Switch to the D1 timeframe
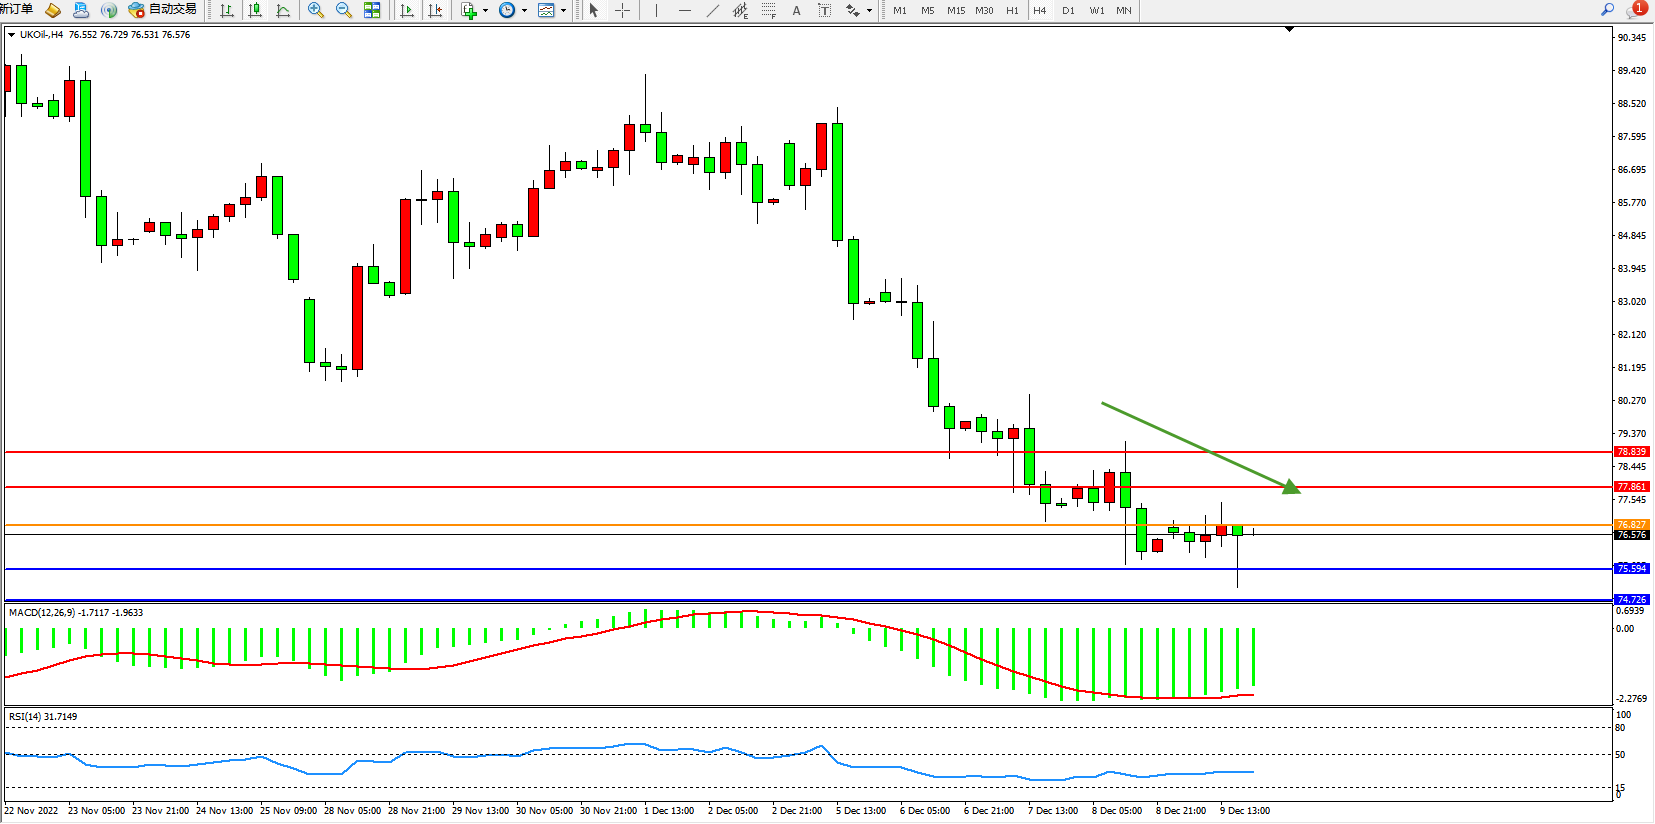 1068,10
